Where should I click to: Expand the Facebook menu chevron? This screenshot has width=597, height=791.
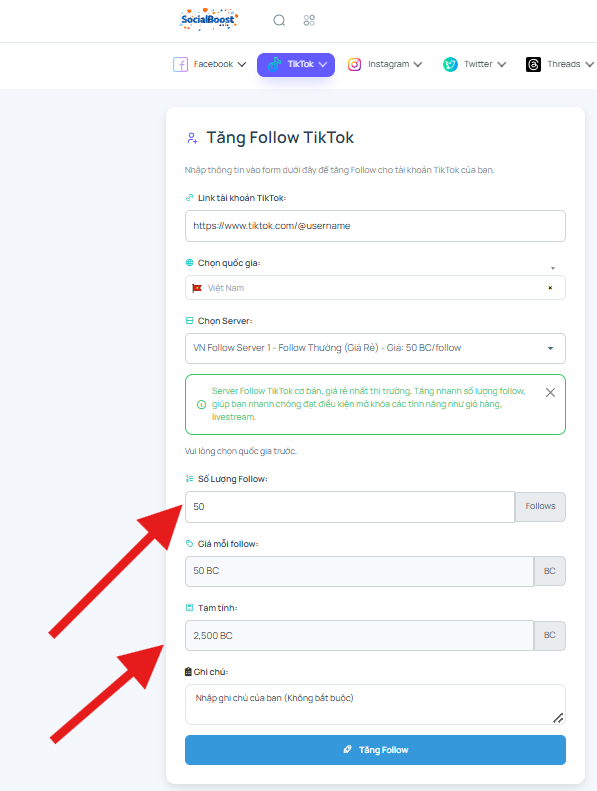(242, 65)
